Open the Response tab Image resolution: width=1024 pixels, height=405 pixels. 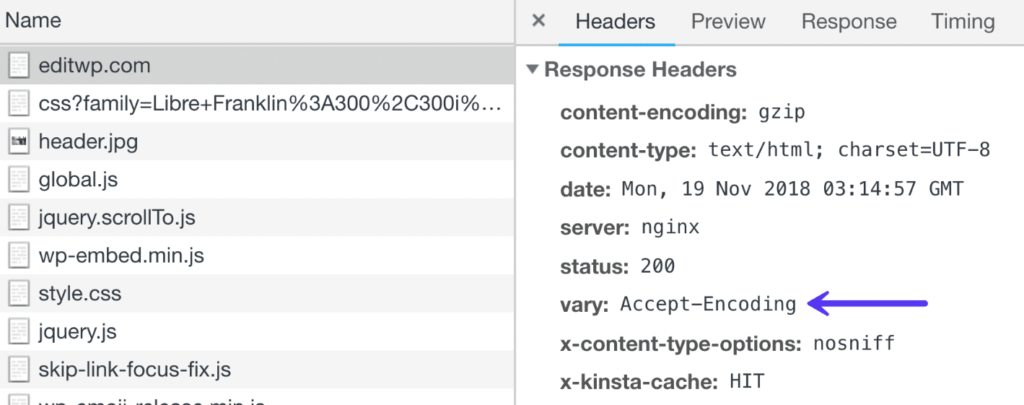point(848,21)
